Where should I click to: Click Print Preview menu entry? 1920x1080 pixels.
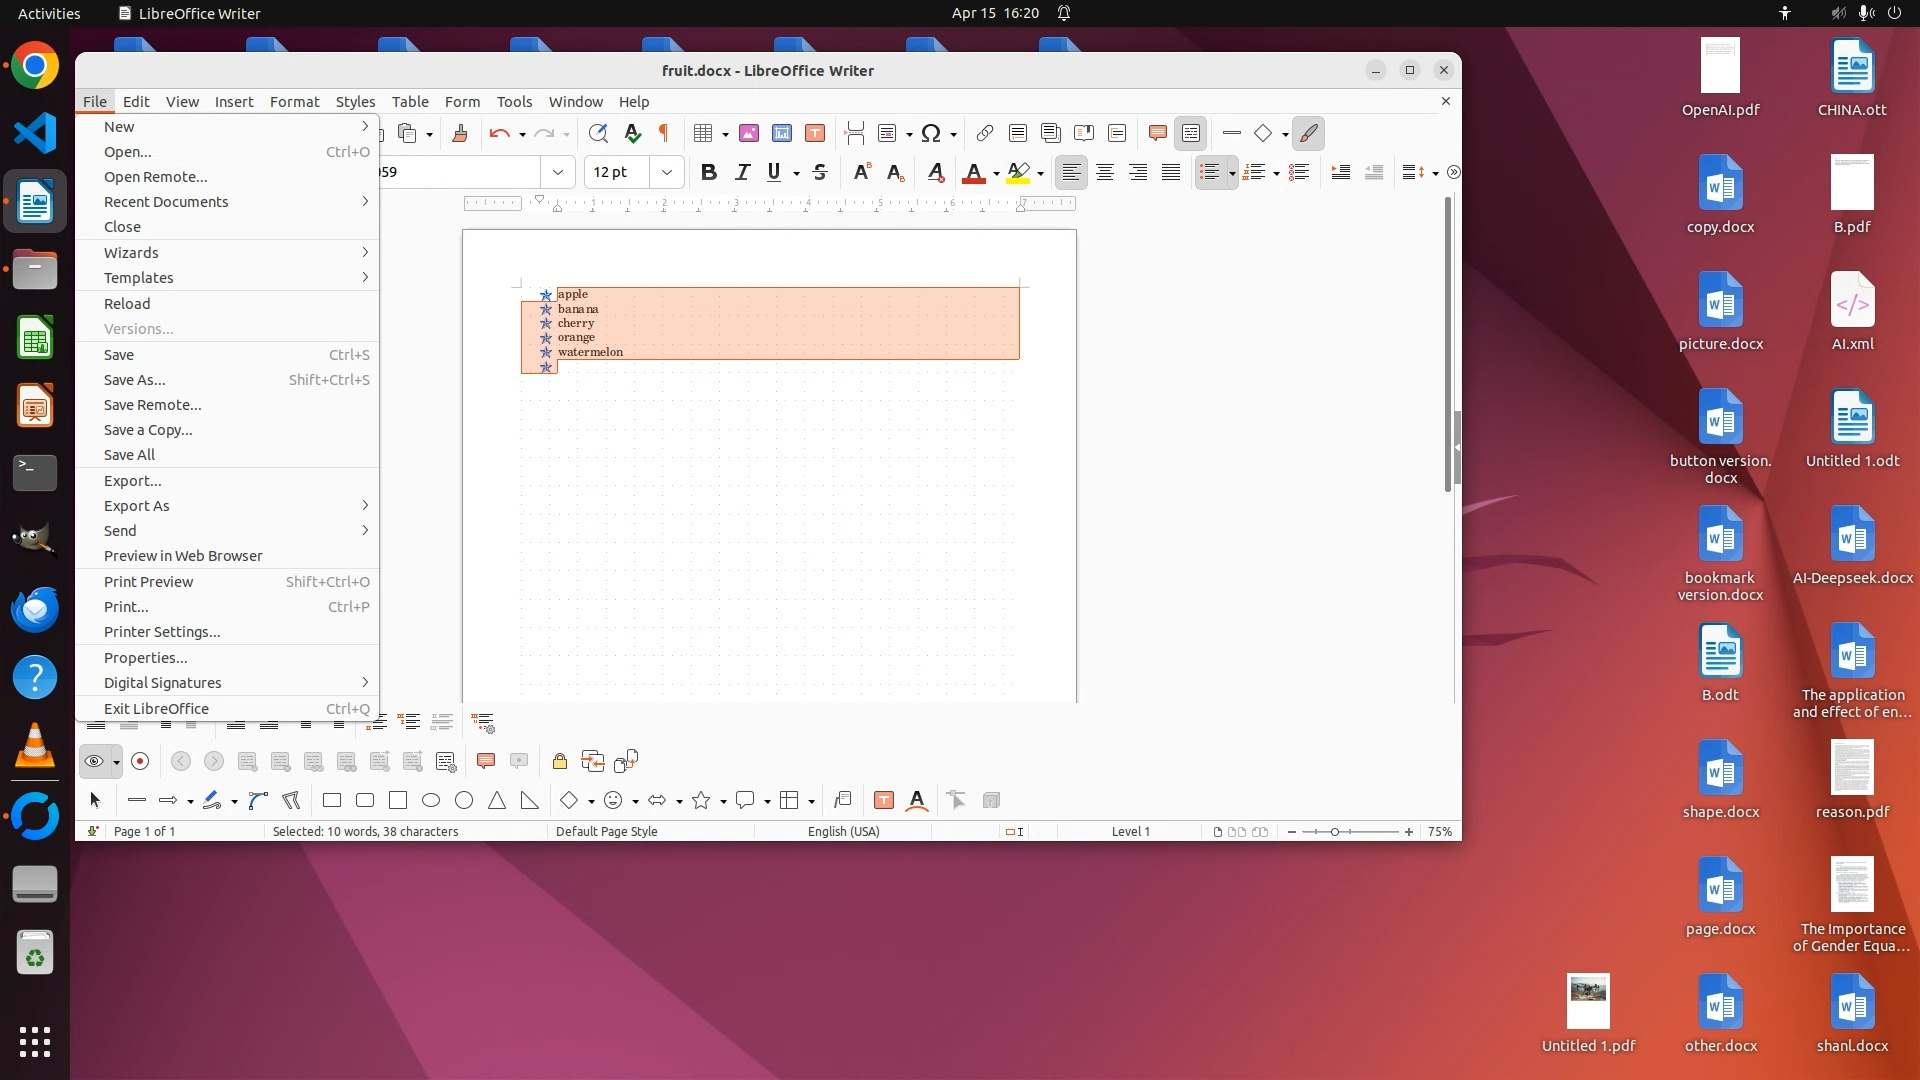coord(149,582)
